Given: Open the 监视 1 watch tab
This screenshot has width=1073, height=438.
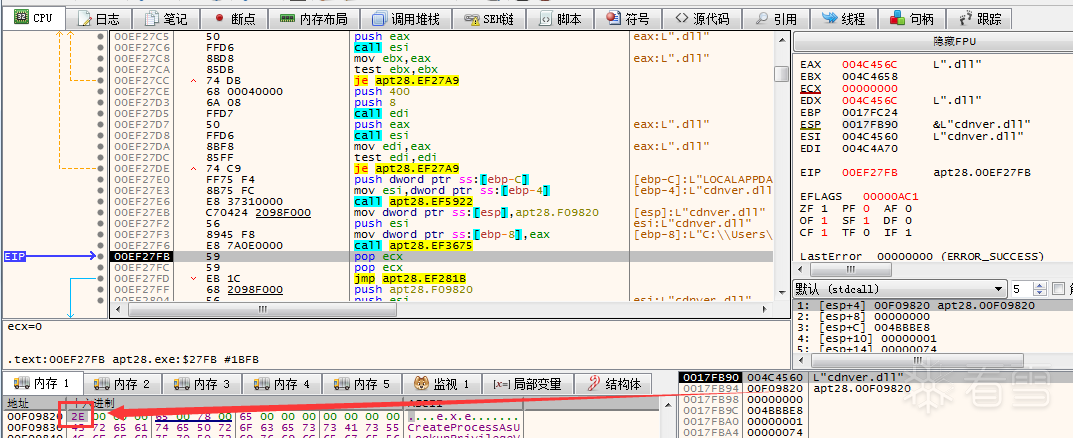Looking at the screenshot, I should coord(441,384).
